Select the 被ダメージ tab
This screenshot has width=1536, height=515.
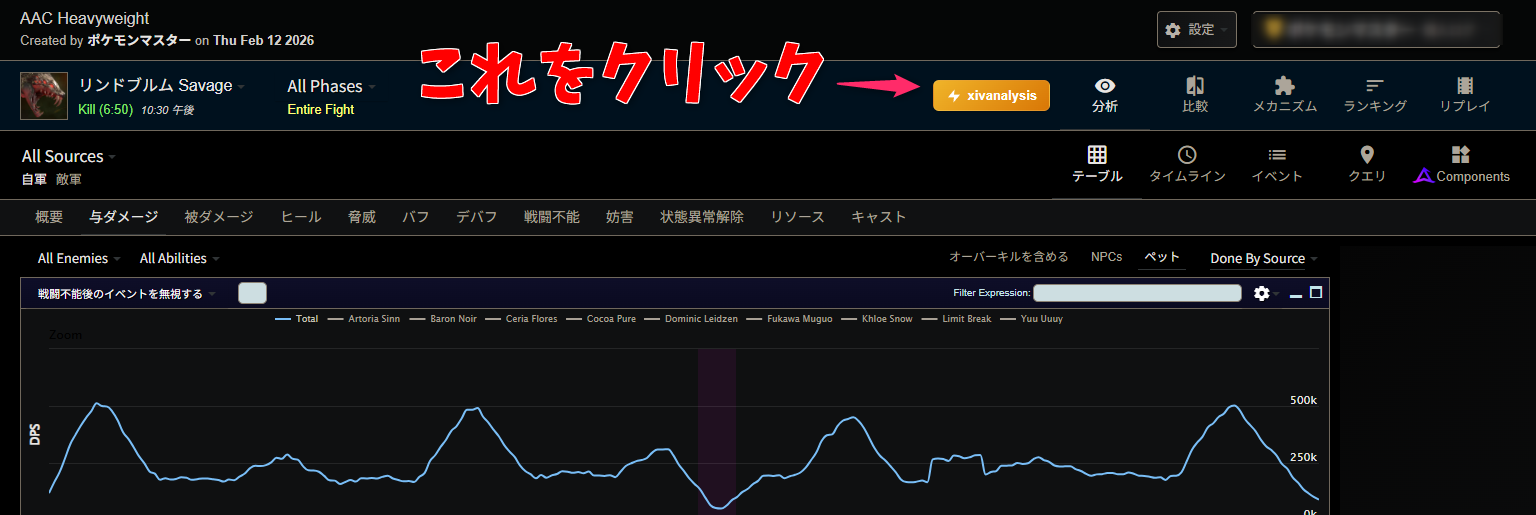pyautogui.click(x=219, y=217)
